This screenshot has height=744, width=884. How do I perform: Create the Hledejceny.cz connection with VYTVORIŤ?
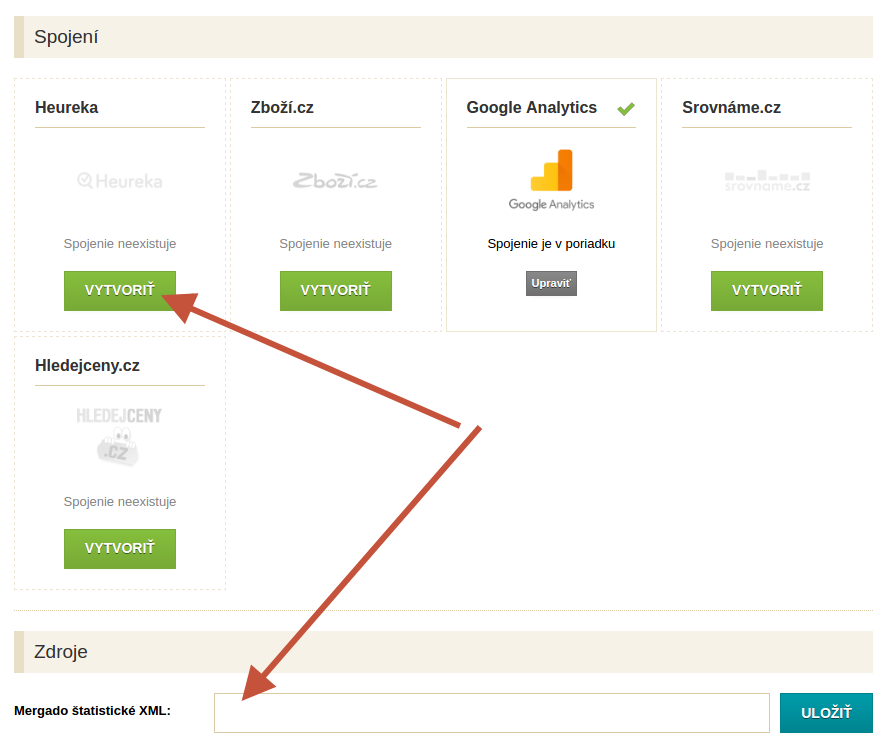[x=120, y=549]
